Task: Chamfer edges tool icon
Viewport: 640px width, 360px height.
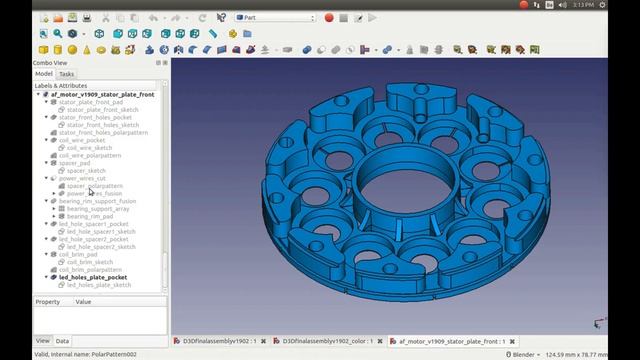Action: [x=207, y=50]
